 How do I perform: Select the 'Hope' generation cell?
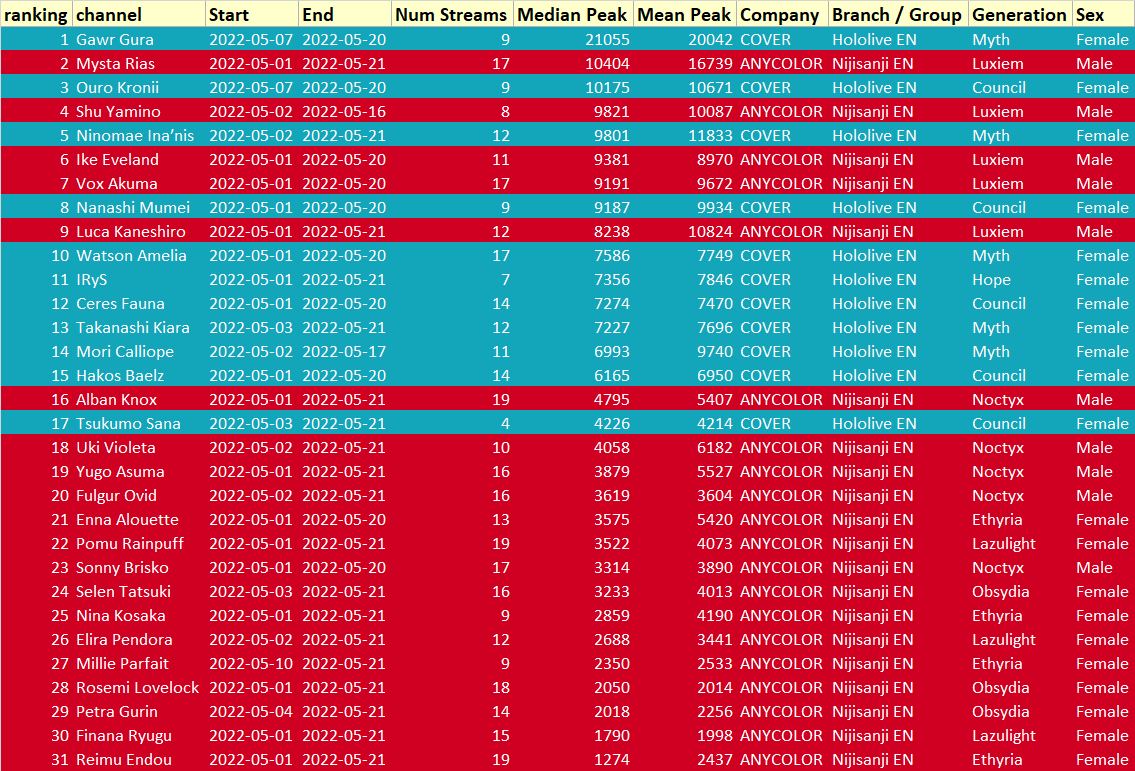(x=992, y=279)
